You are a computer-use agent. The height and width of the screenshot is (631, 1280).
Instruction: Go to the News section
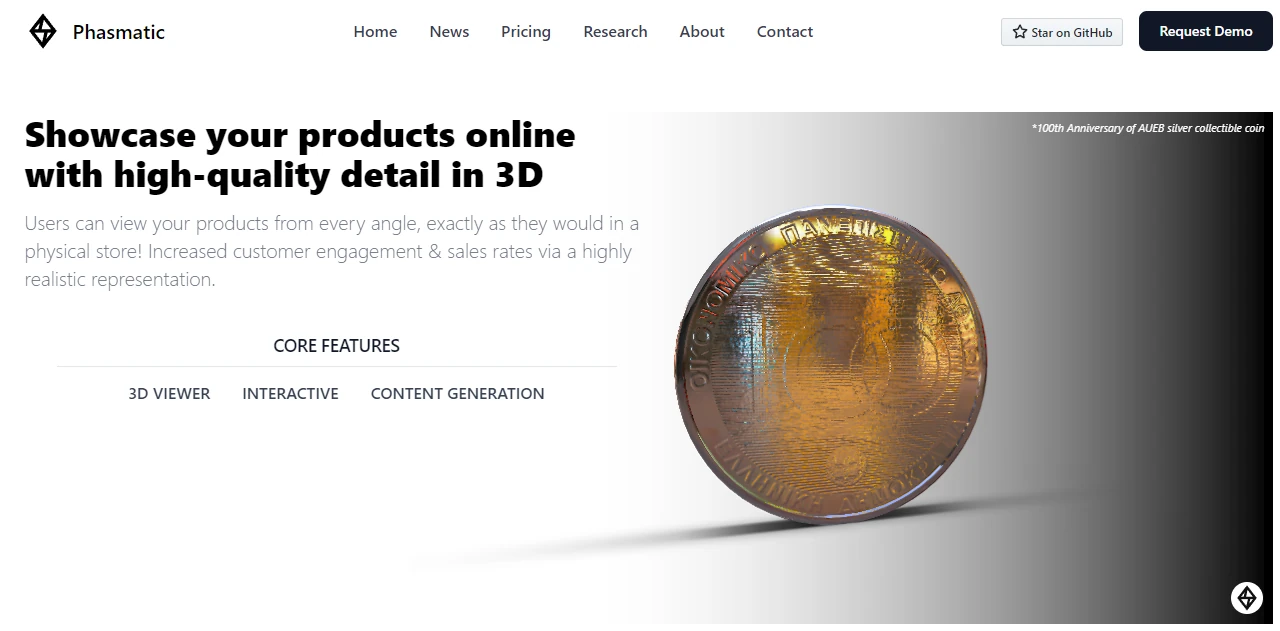tap(449, 32)
